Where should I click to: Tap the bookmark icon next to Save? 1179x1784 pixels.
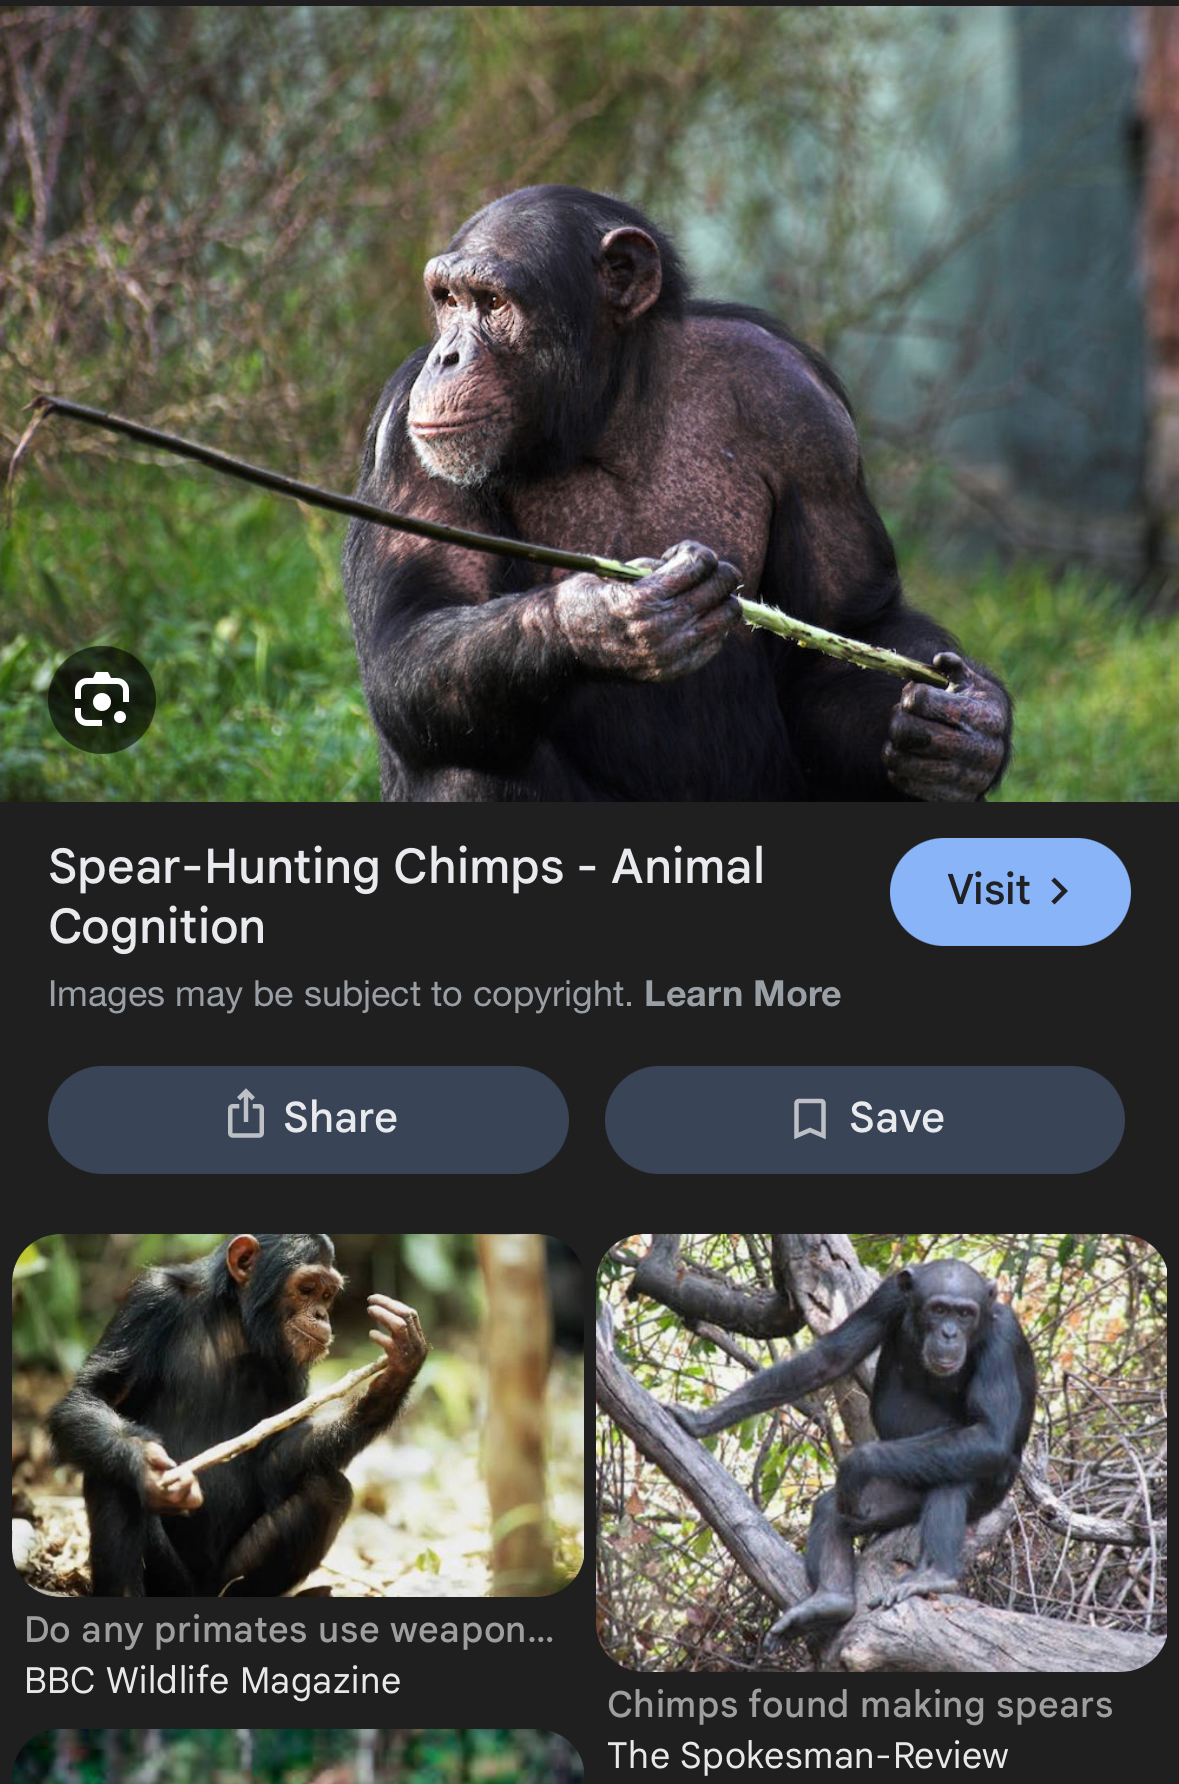click(x=810, y=1118)
